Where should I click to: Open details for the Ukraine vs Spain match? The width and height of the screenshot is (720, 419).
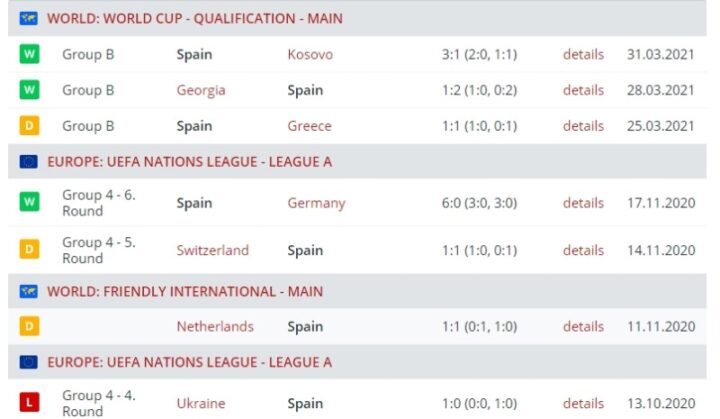[x=583, y=403]
